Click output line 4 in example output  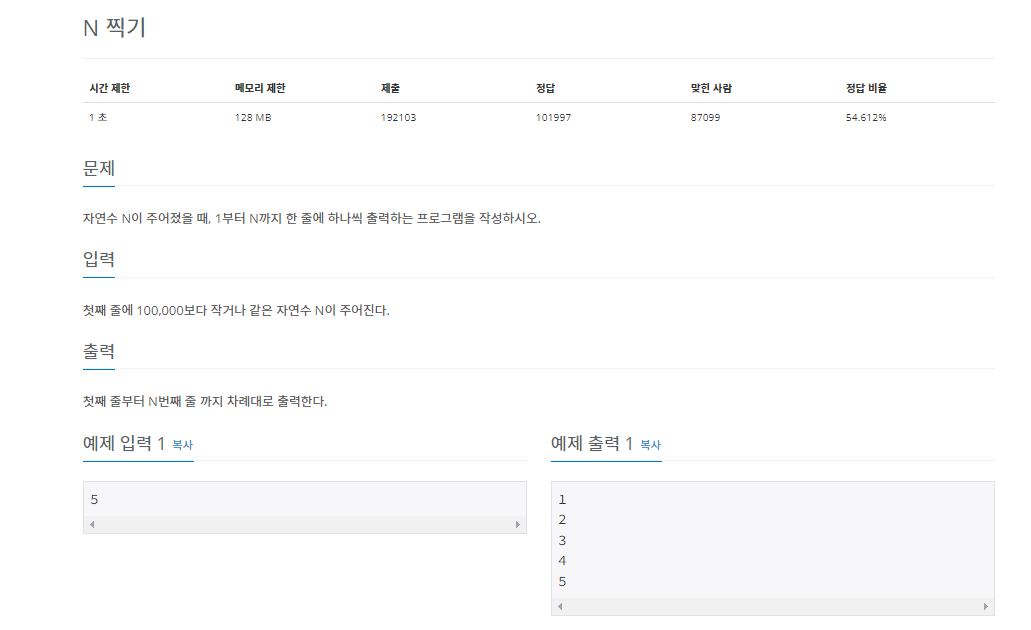click(x=562, y=561)
